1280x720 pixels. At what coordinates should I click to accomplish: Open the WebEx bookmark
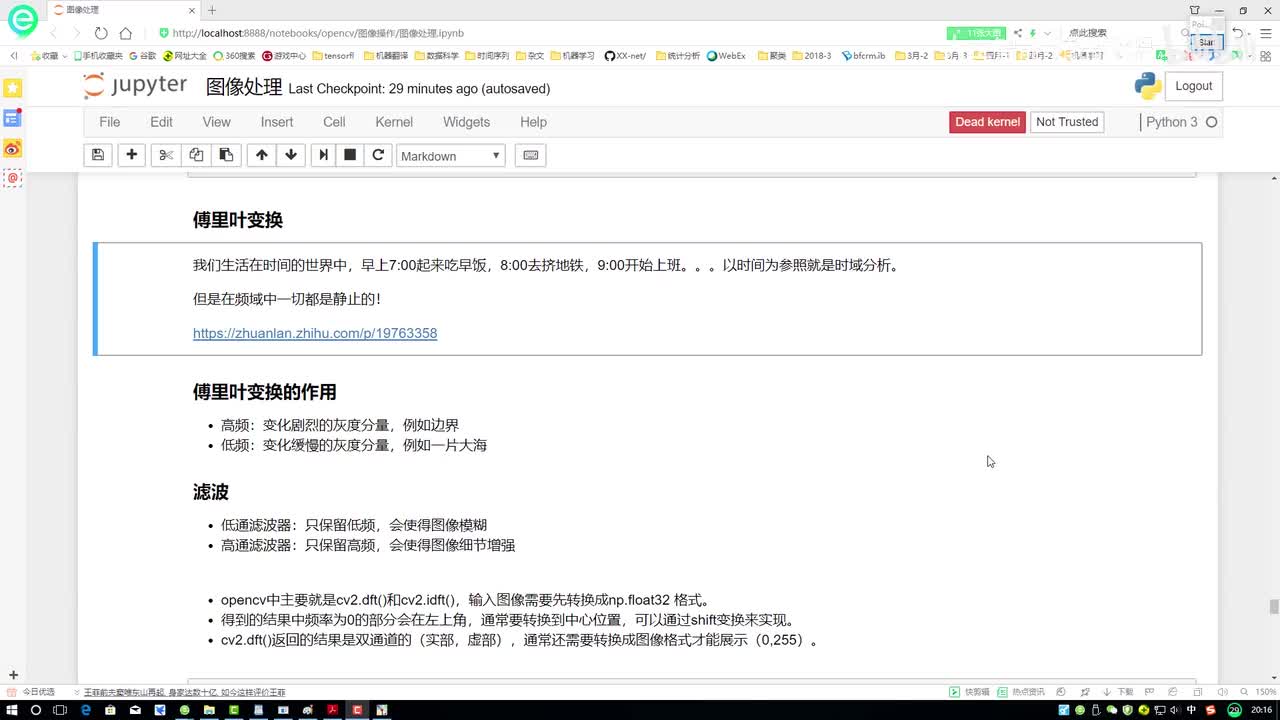click(727, 56)
